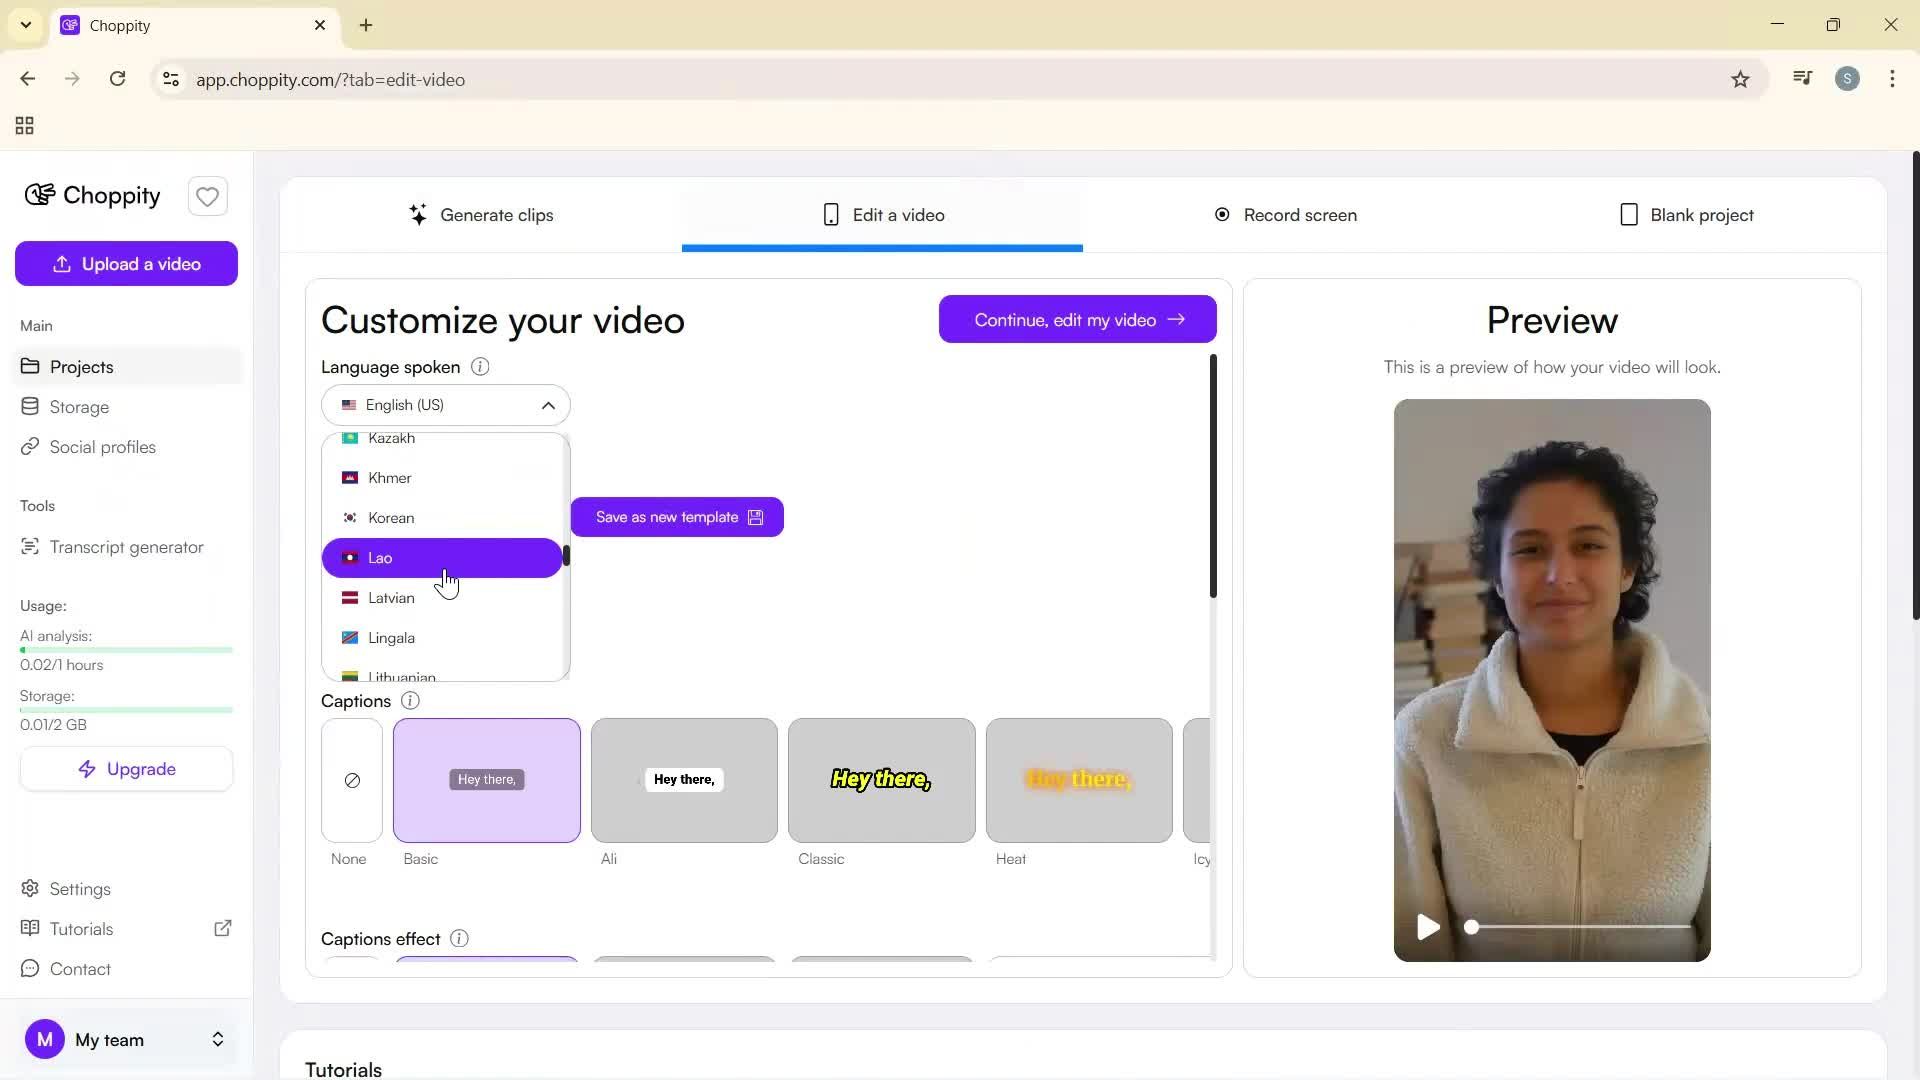Play the video preview

[1428, 927]
